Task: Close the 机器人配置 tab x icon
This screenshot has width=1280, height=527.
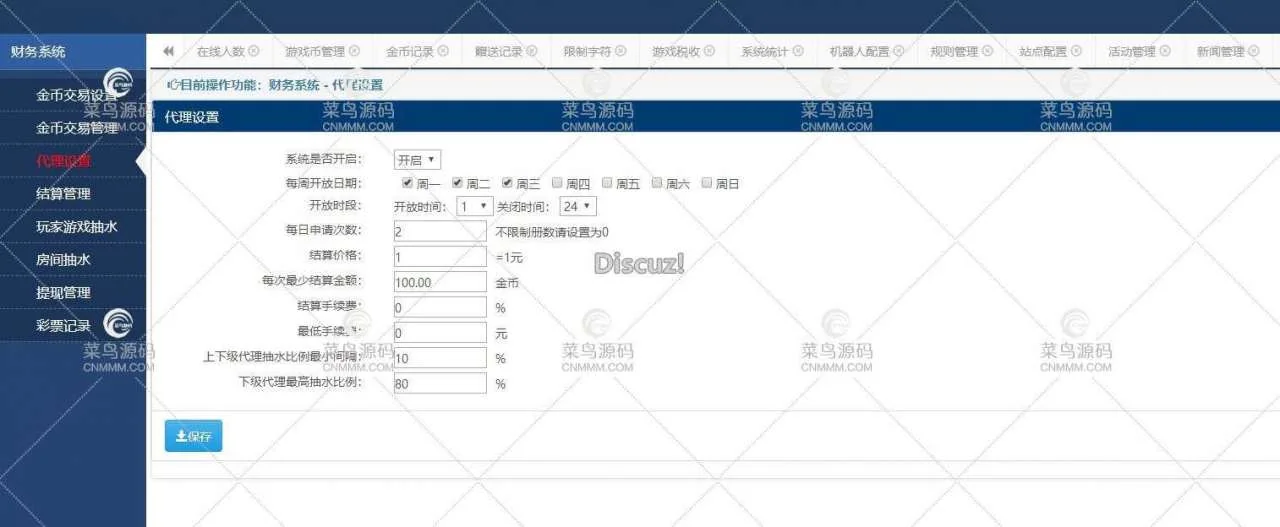Action: tap(898, 51)
